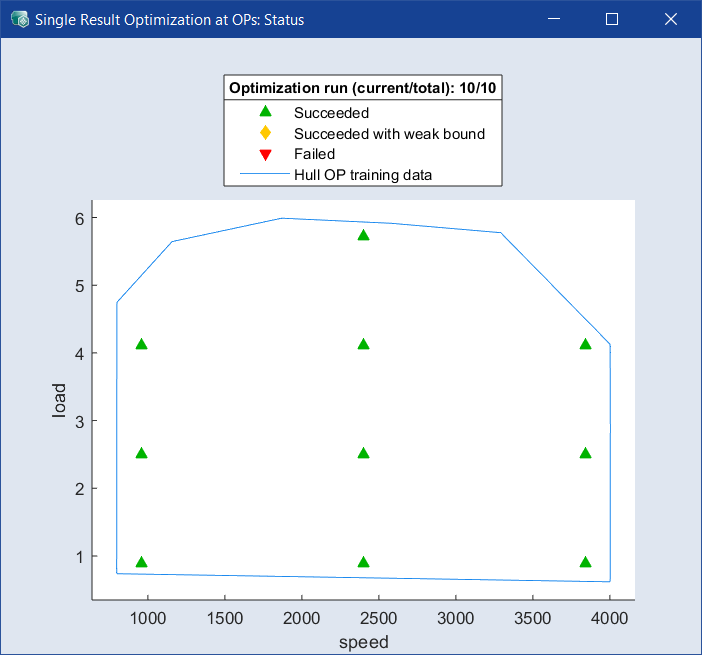Close the Optimization Status window

(669, 19)
